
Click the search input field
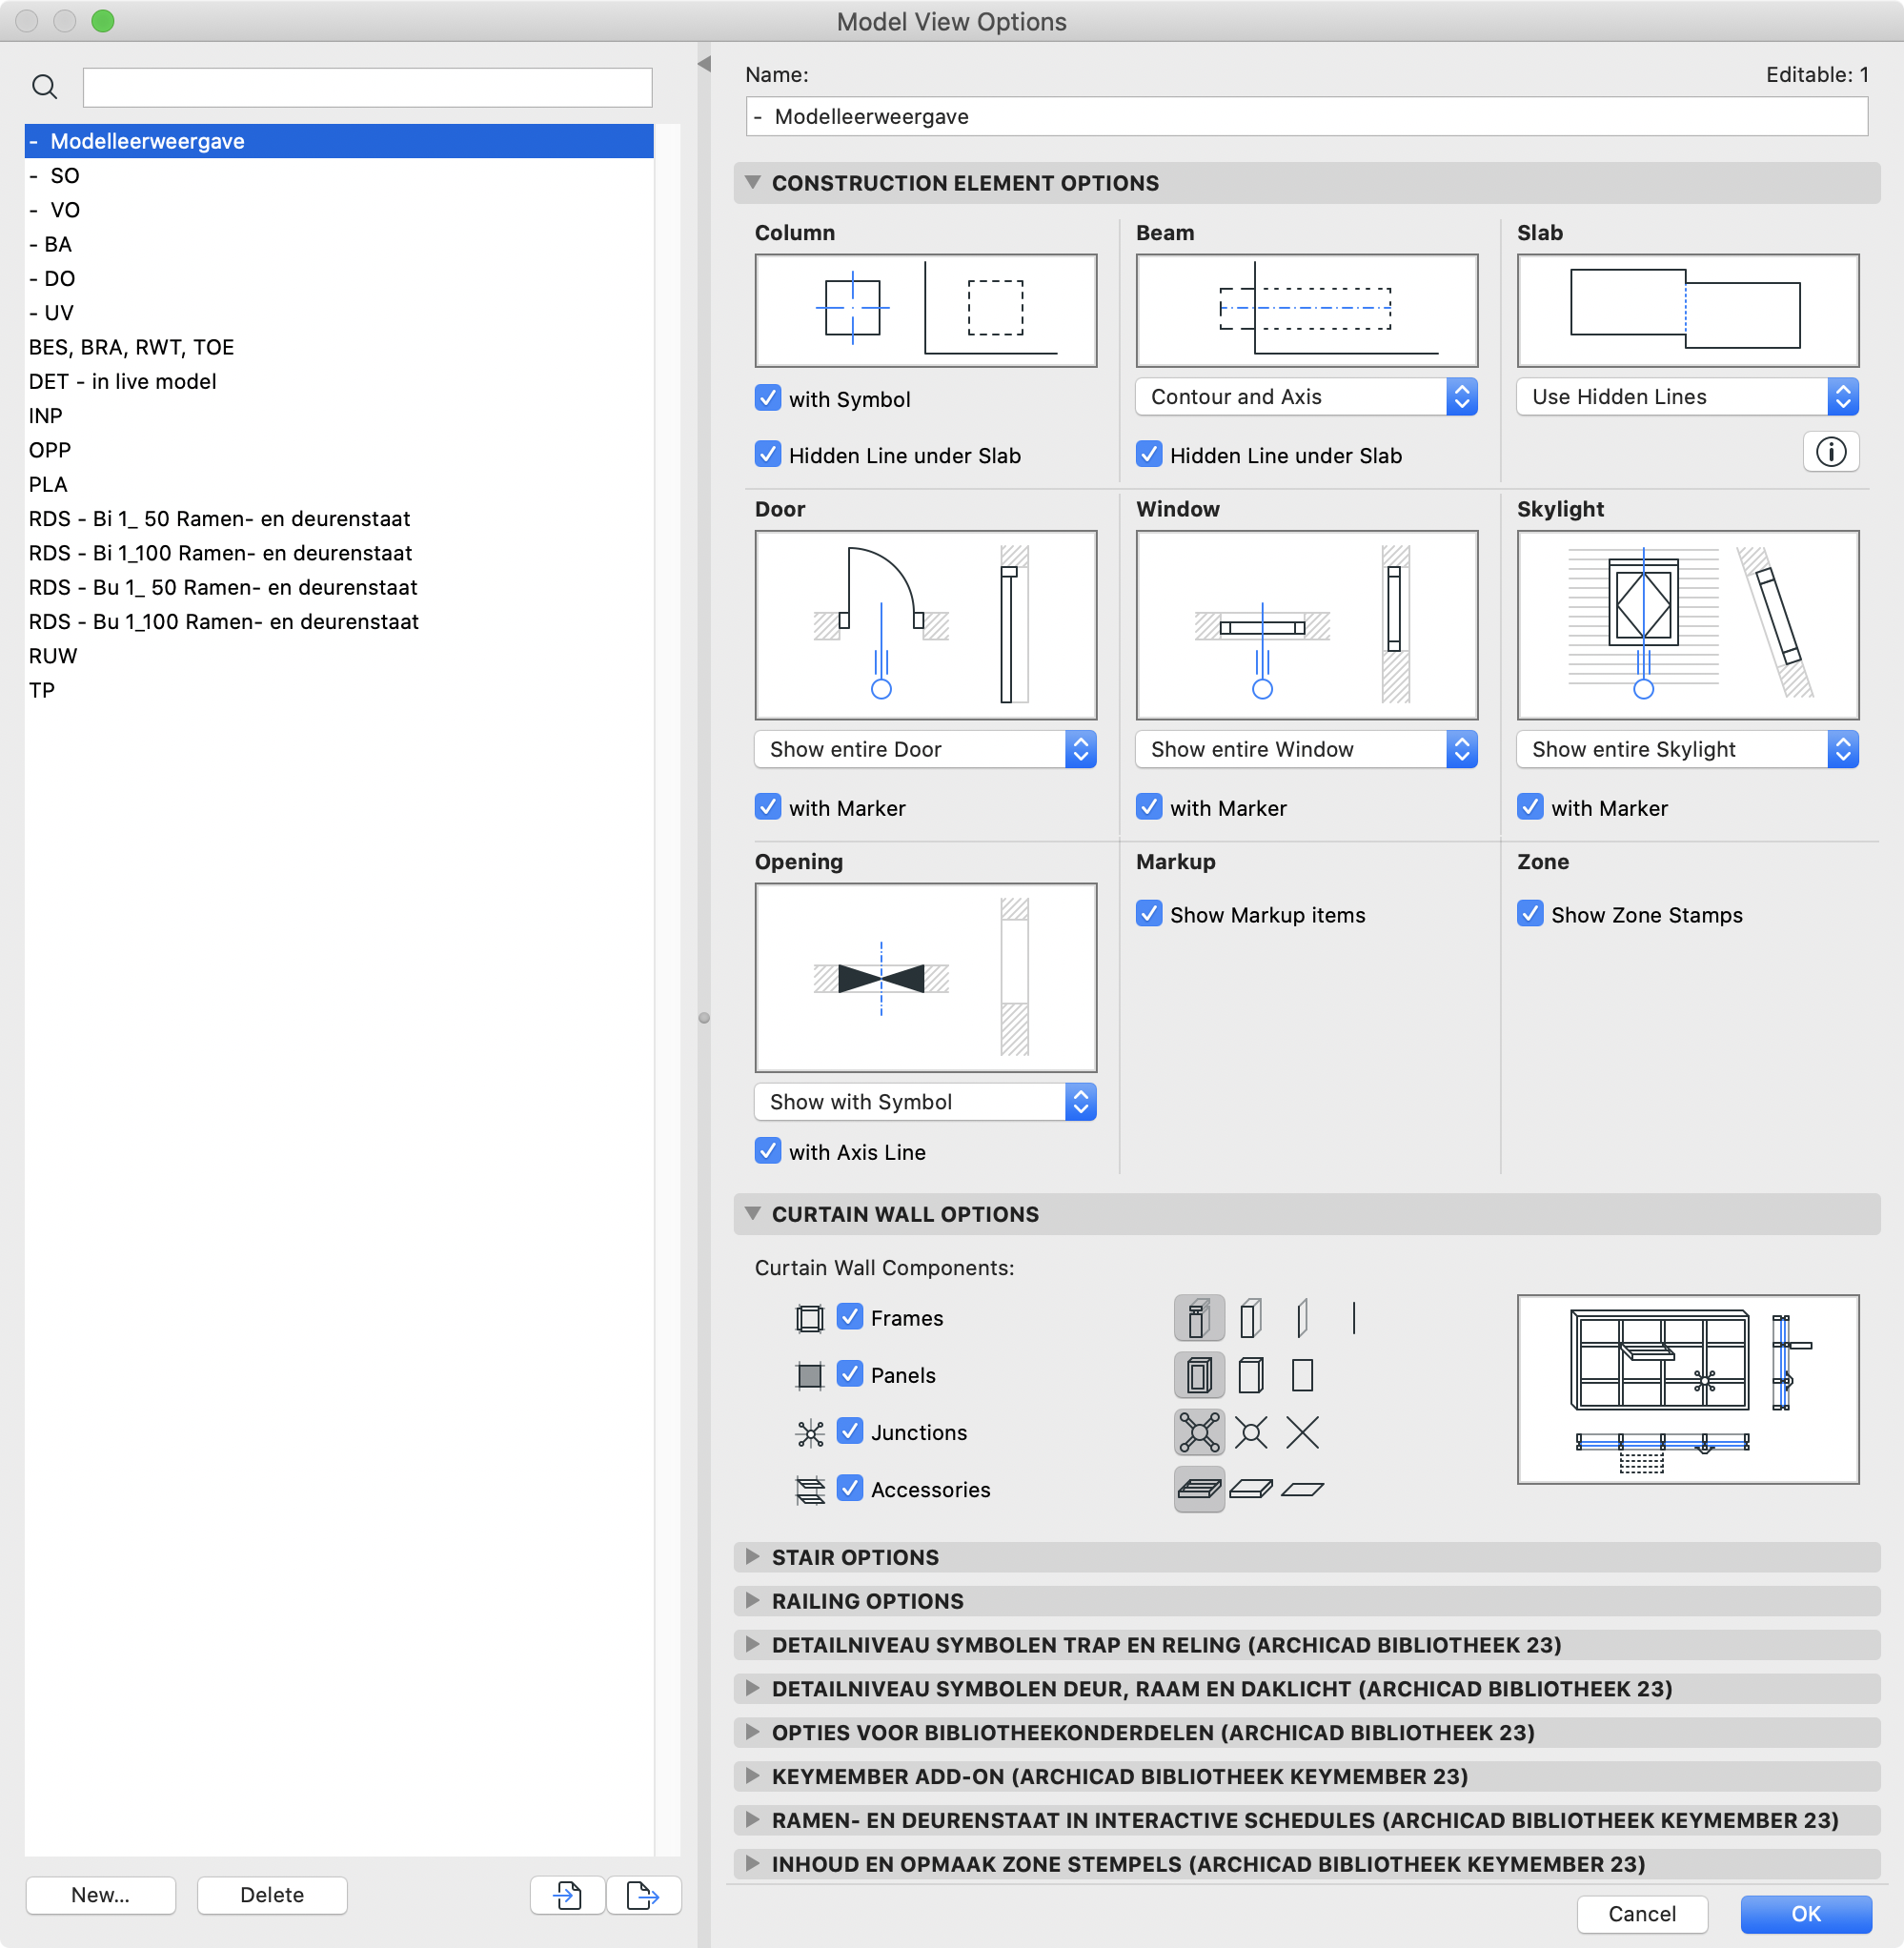(x=367, y=87)
